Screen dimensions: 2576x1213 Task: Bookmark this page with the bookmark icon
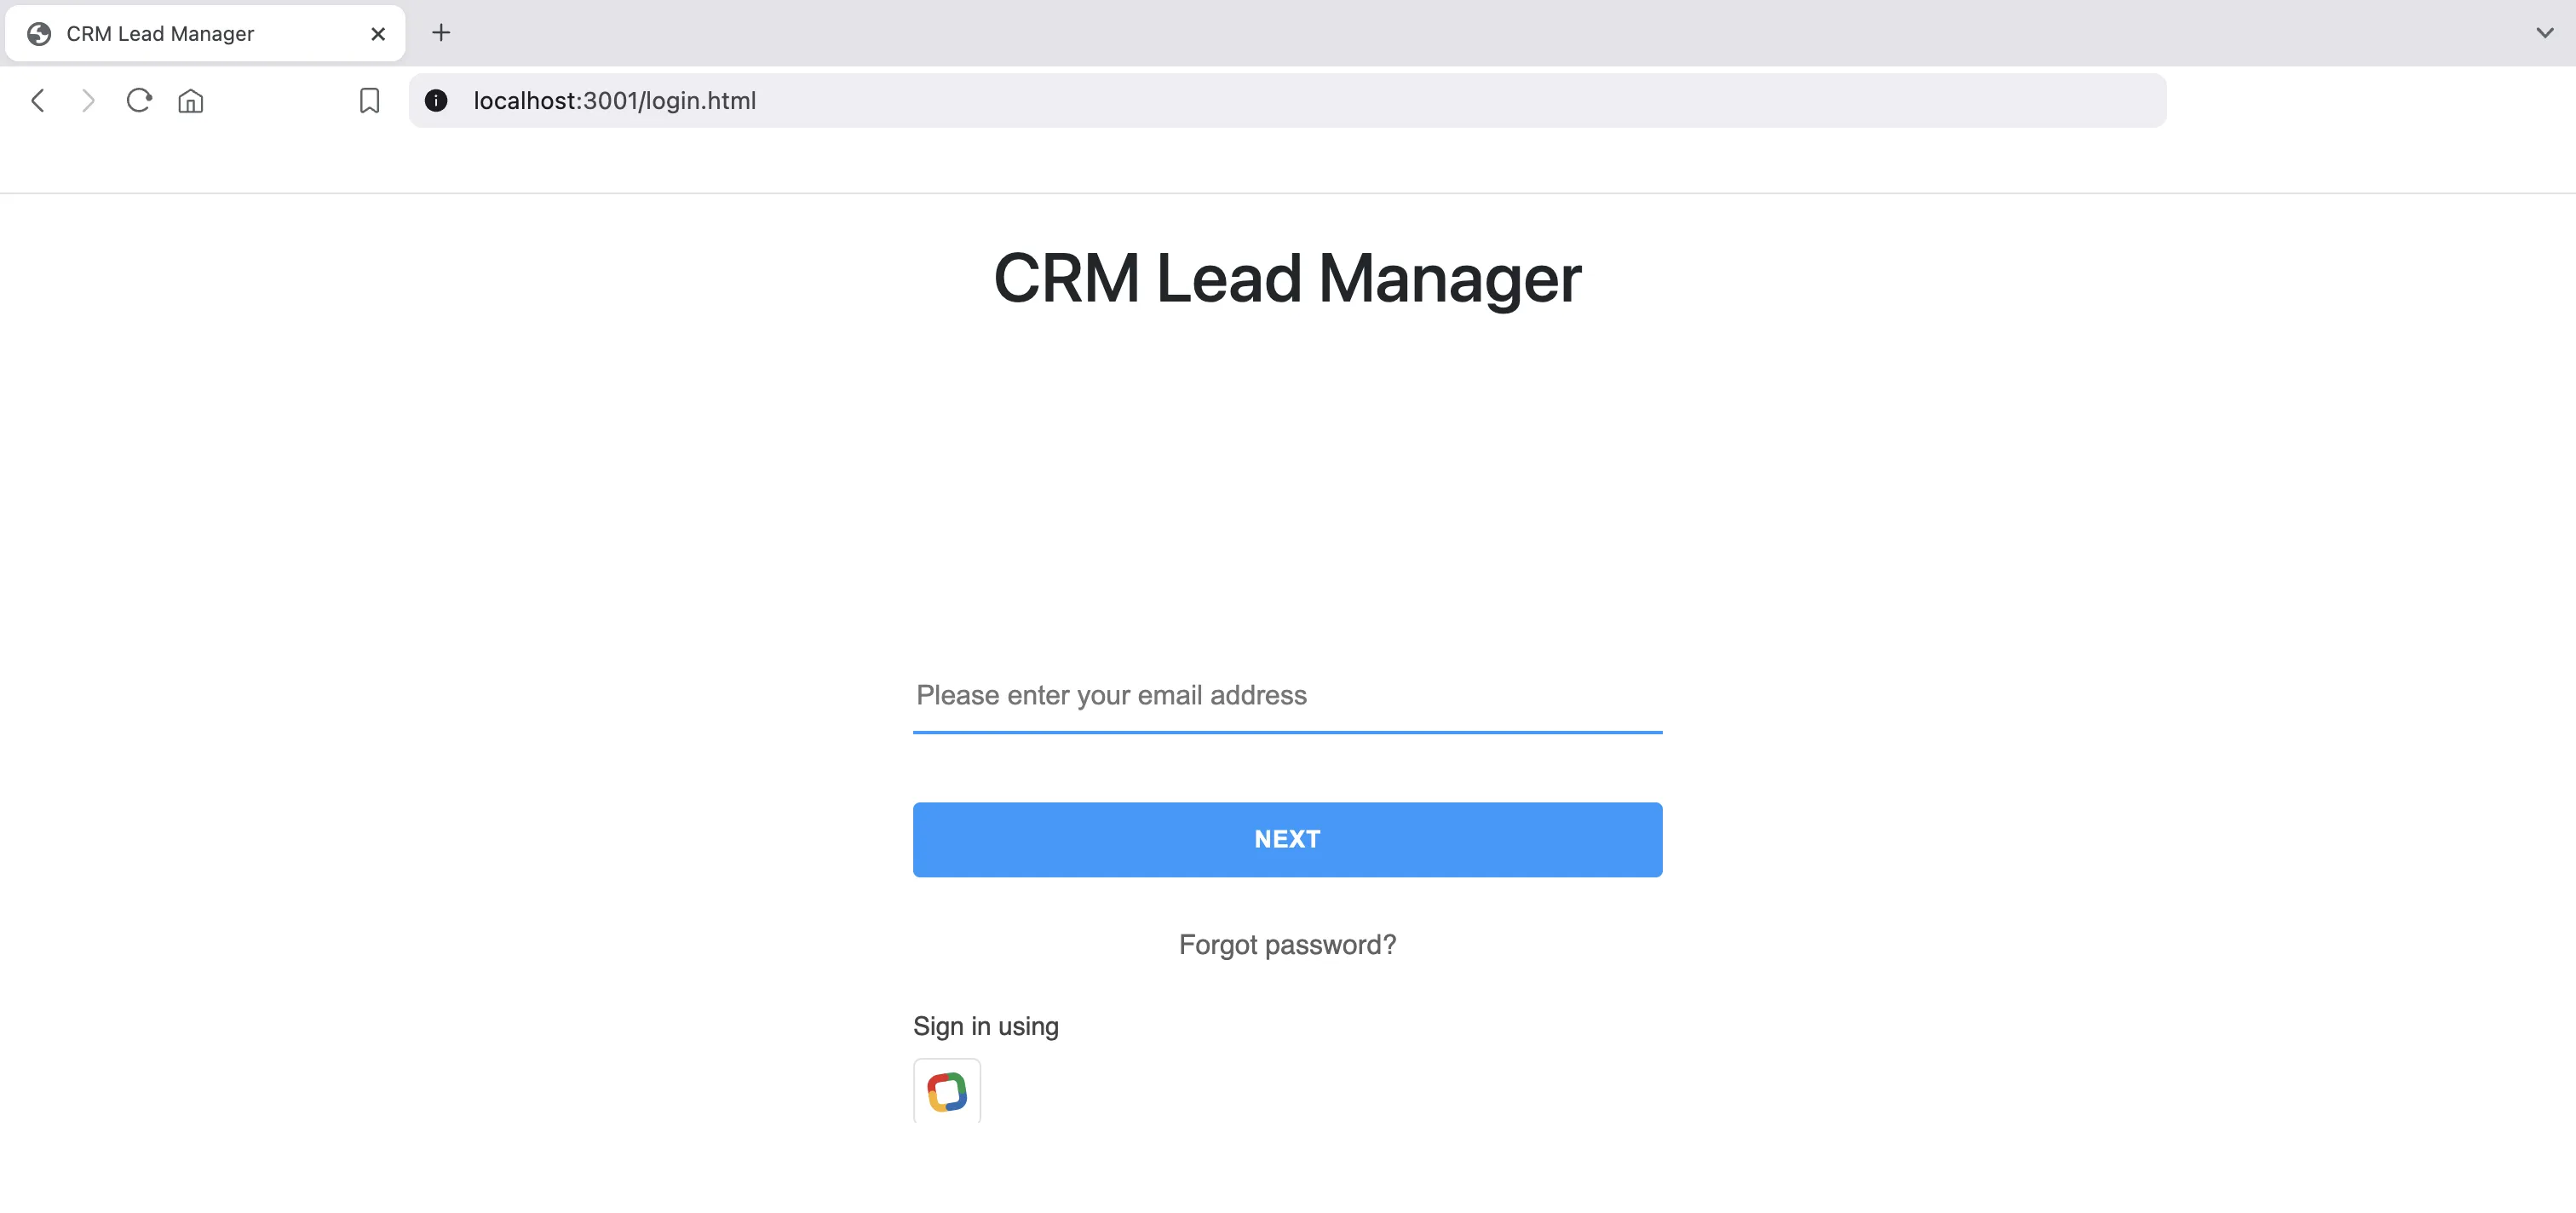[369, 100]
